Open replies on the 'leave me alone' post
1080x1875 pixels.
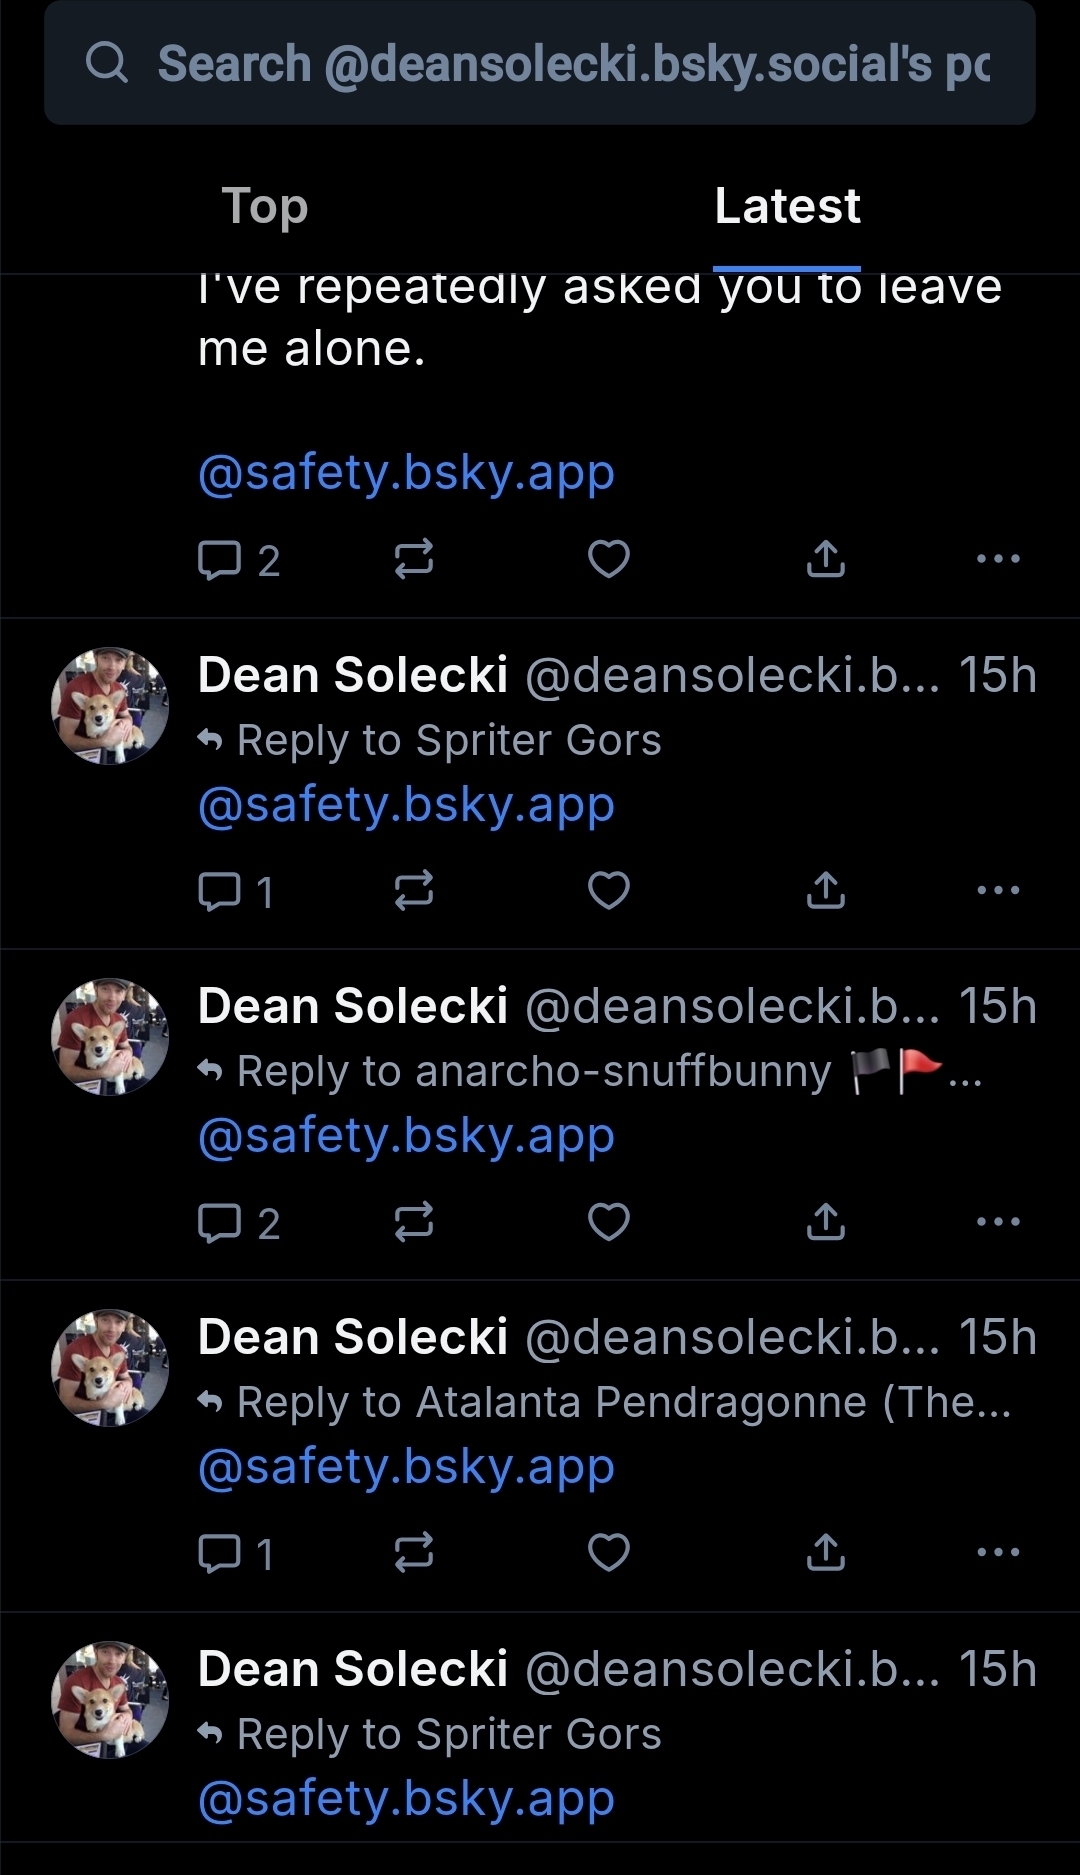point(238,560)
